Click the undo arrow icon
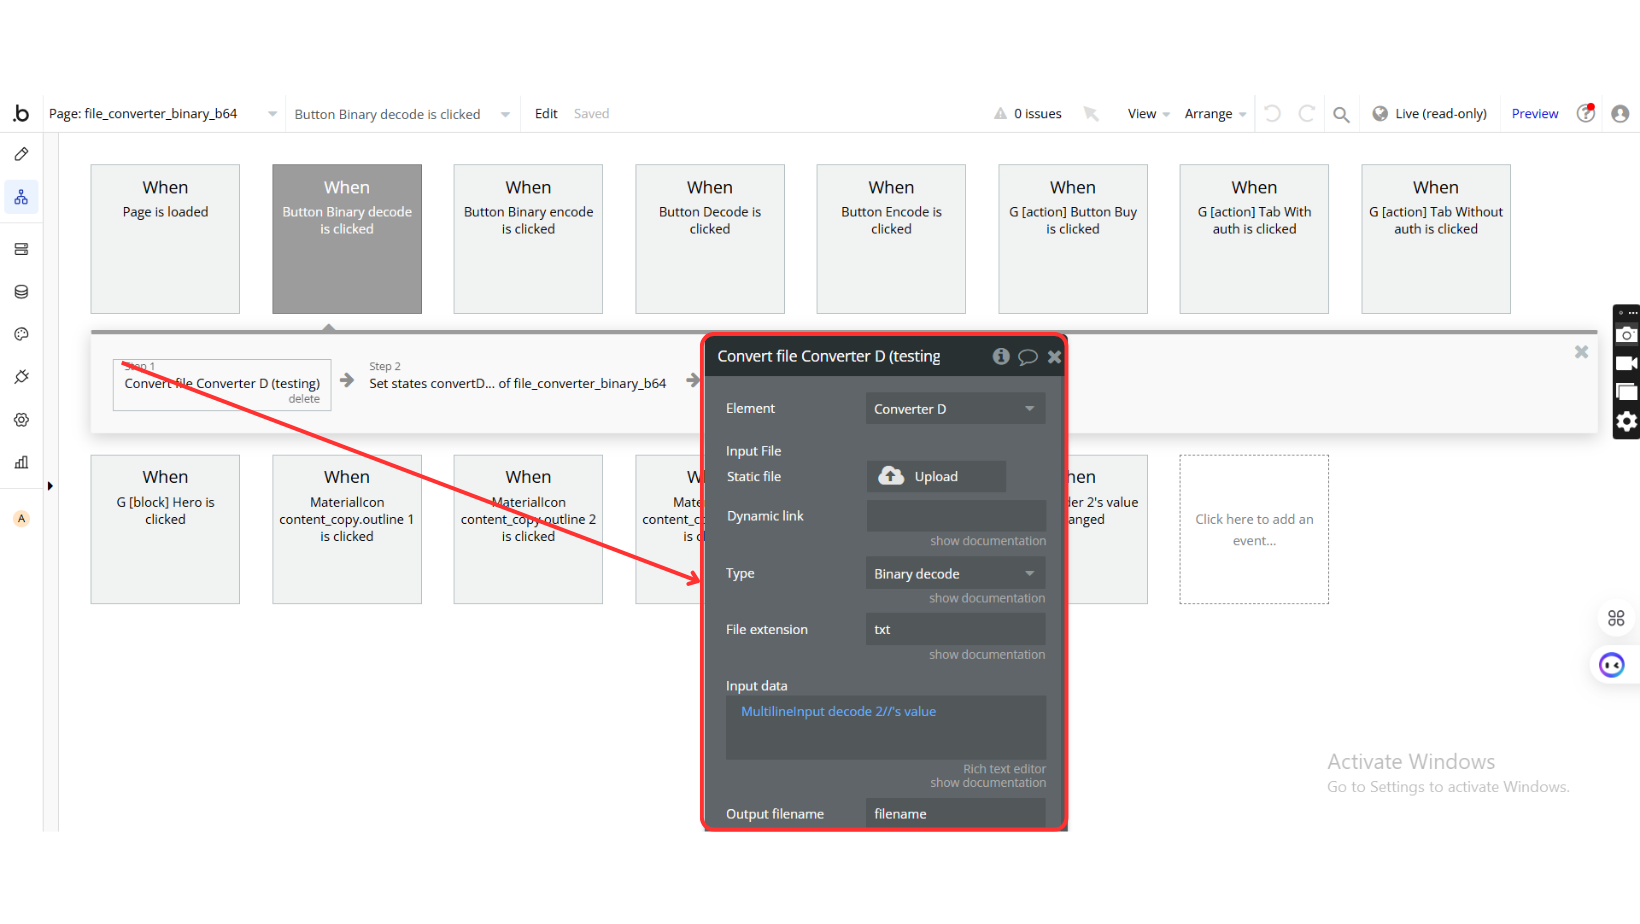Viewport: 1640px width, 924px height. [x=1272, y=114]
